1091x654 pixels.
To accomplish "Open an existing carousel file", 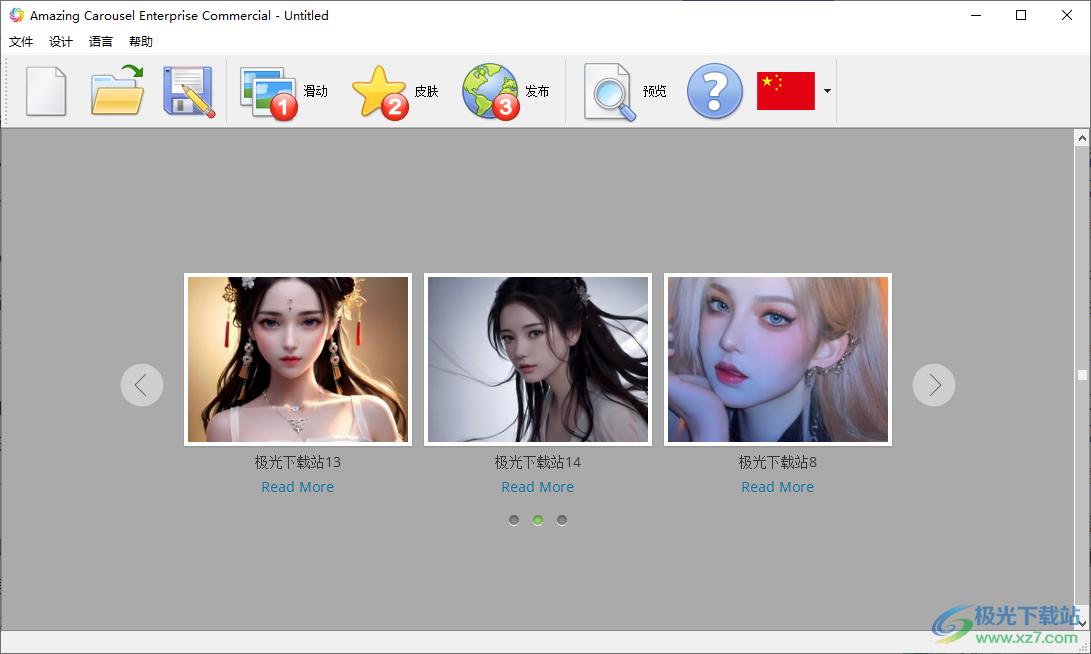I will coord(116,91).
